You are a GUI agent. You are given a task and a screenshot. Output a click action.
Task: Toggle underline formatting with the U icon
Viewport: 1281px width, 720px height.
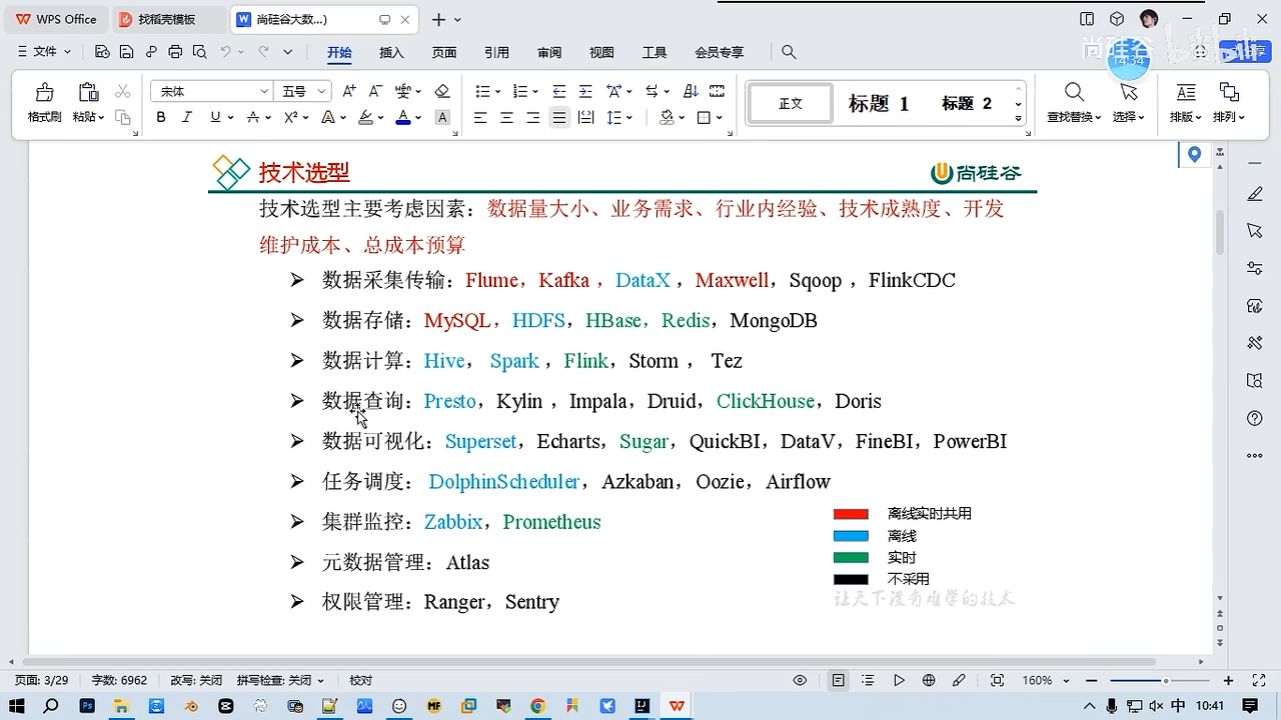[214, 118]
